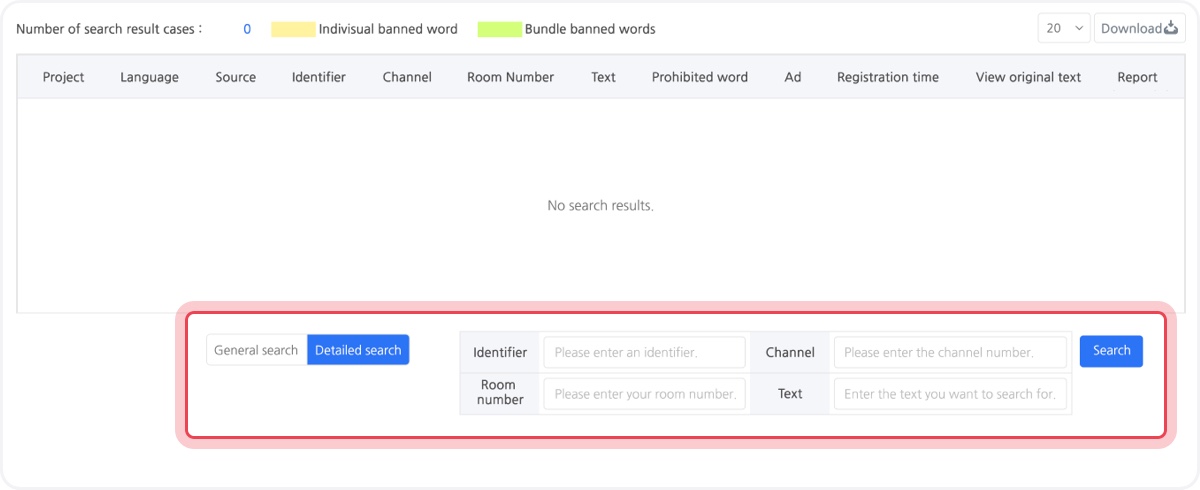The image size is (1200, 490).
Task: Select the Prohibited word column header
Action: (x=700, y=77)
